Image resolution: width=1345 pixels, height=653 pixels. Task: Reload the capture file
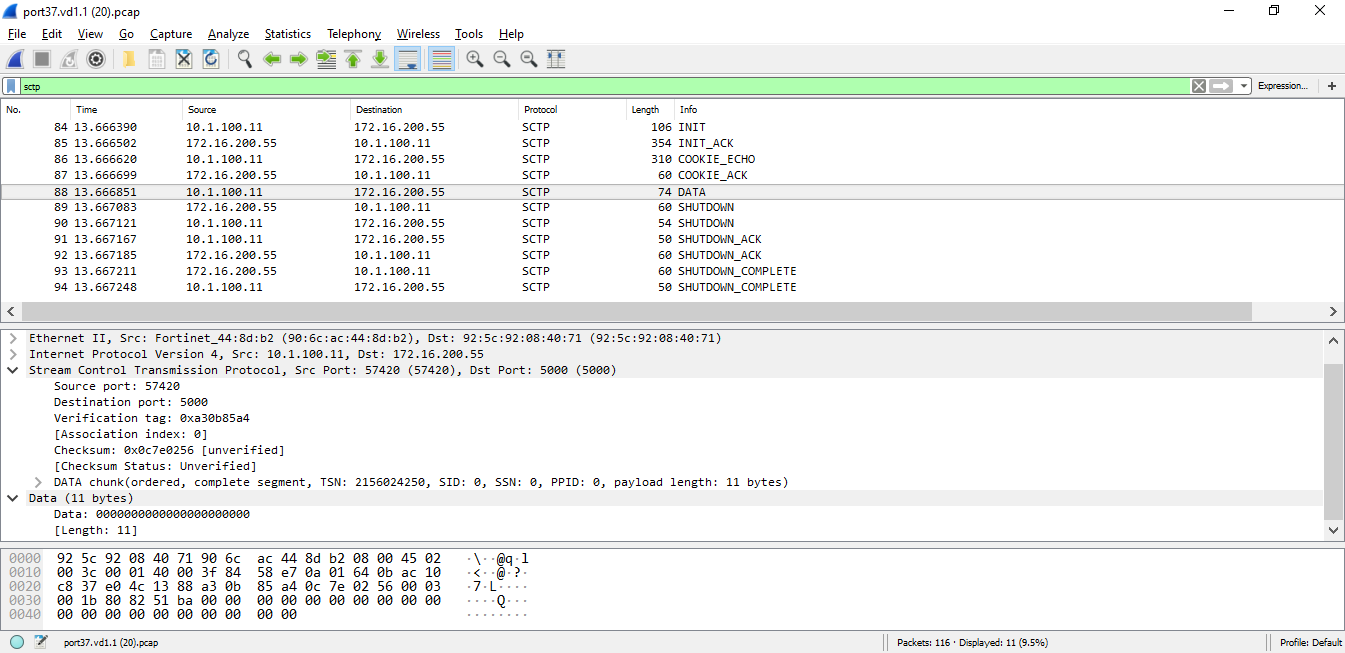[211, 60]
